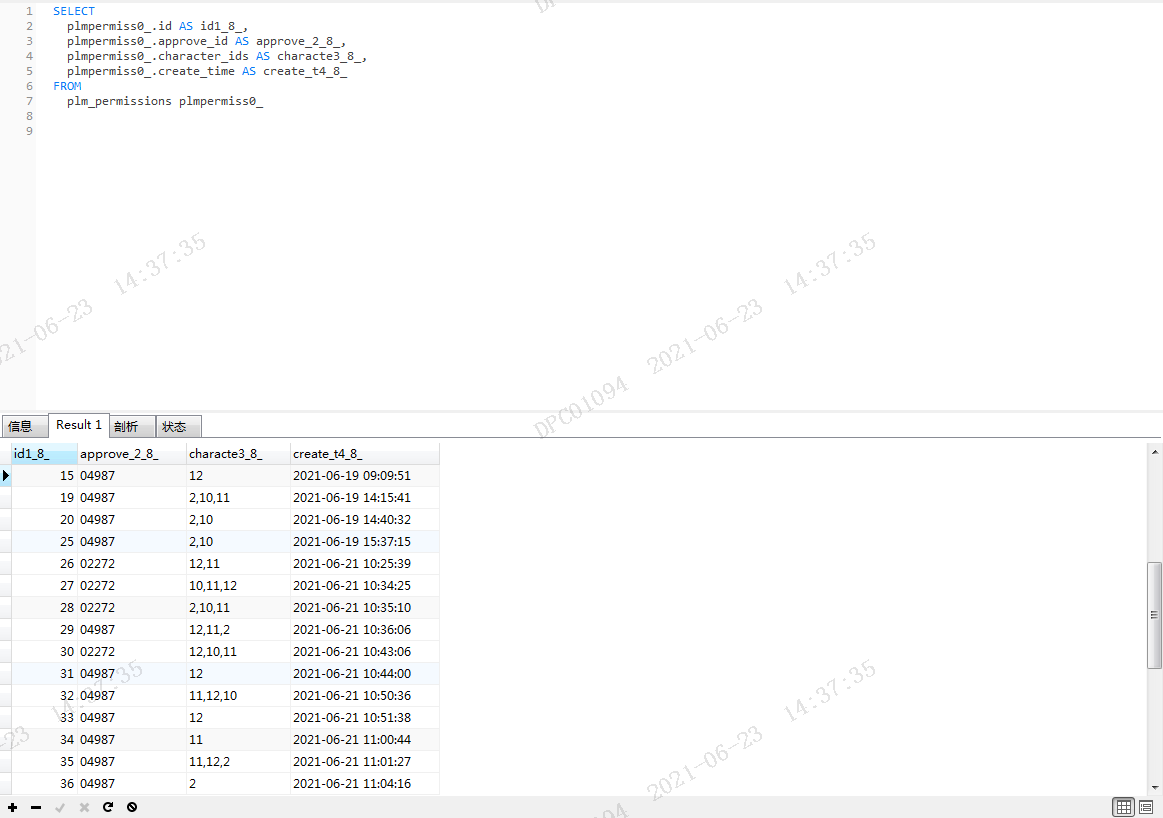This screenshot has height=818, width=1163.
Task: Select characte3 cell 12,11,2
Action: [237, 630]
